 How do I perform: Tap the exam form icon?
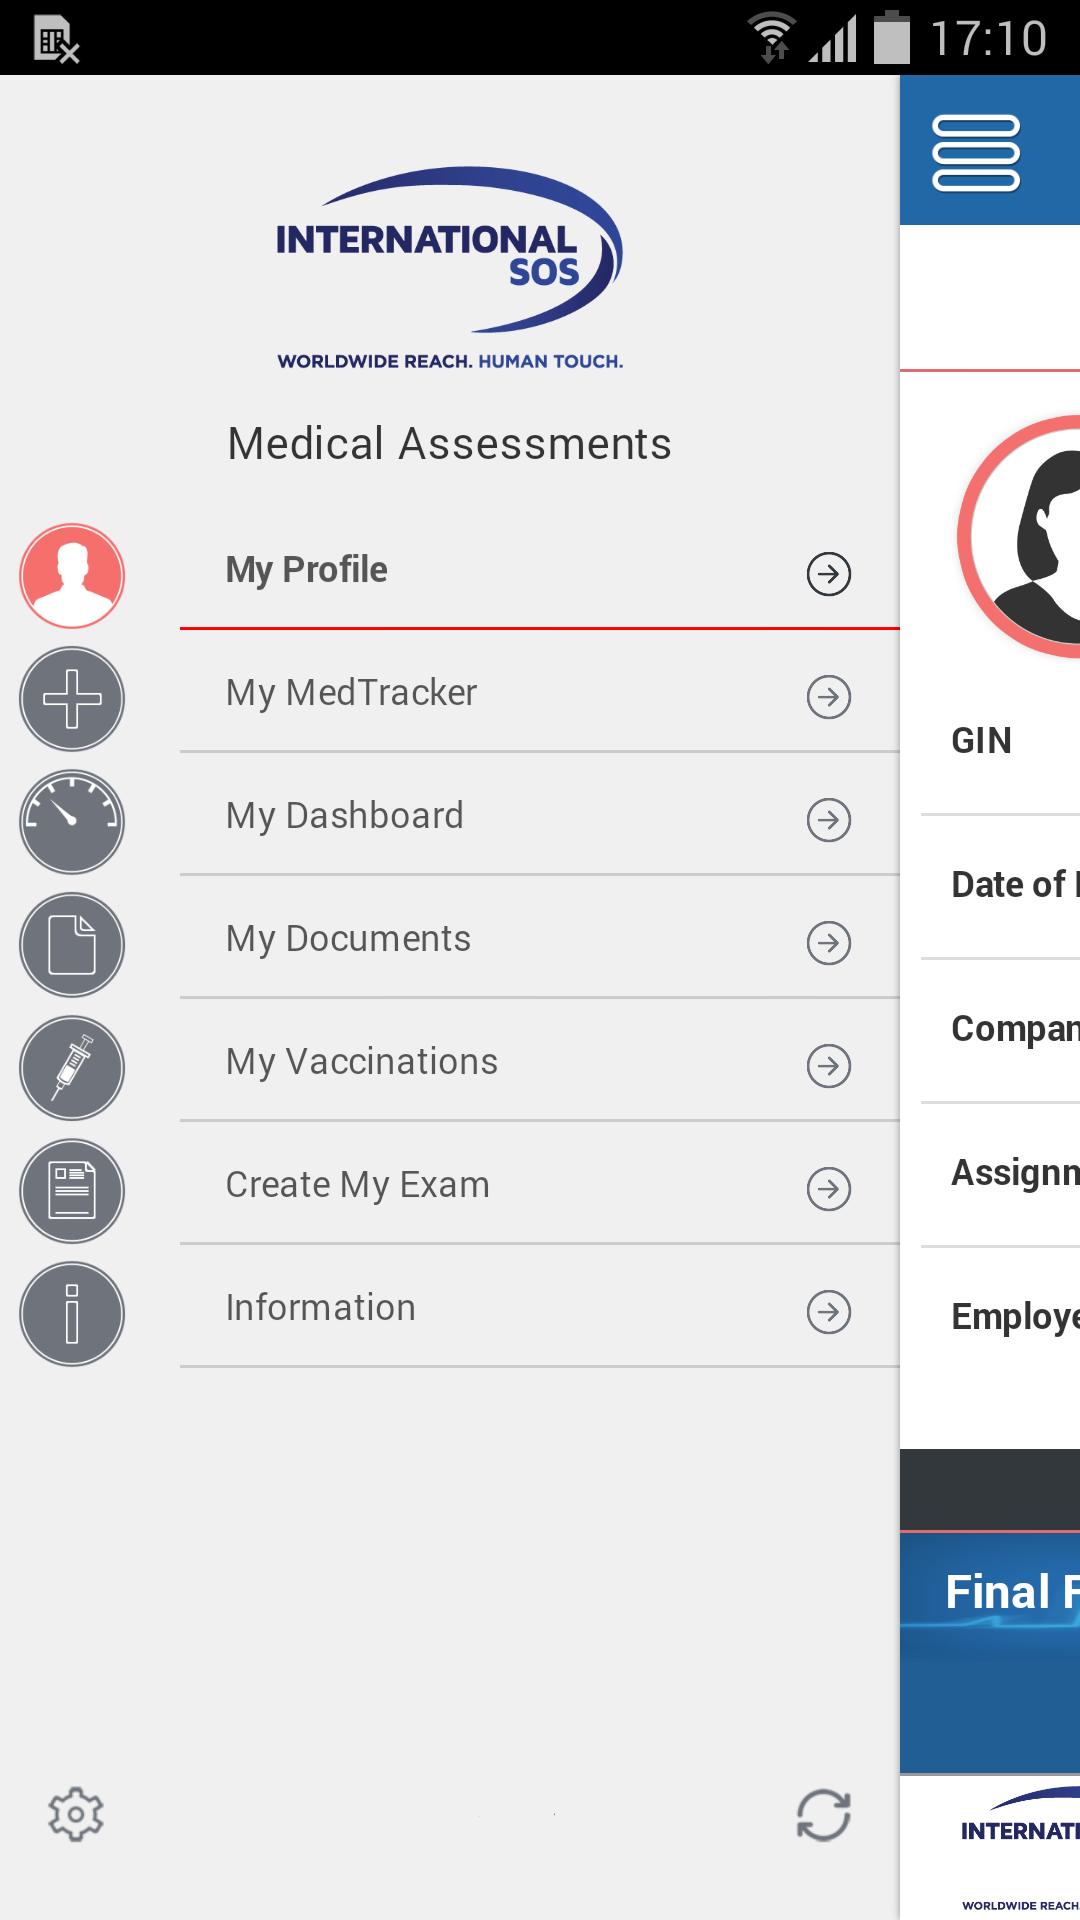[72, 1191]
